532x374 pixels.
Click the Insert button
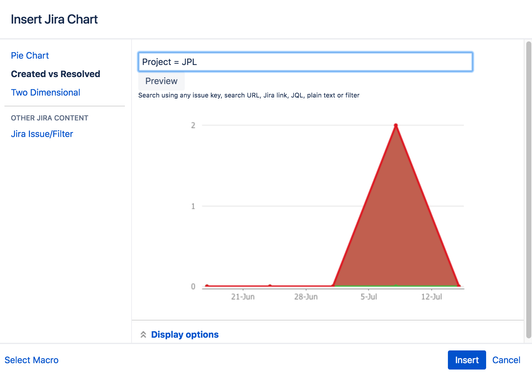pos(467,360)
